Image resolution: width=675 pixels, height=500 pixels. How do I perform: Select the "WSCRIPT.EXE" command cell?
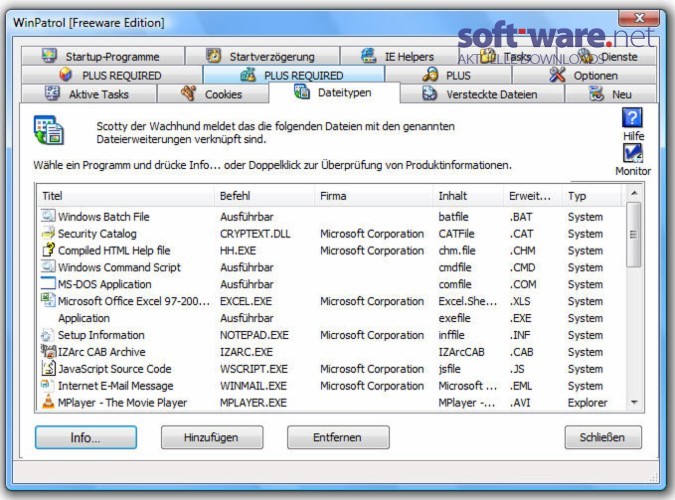(254, 369)
